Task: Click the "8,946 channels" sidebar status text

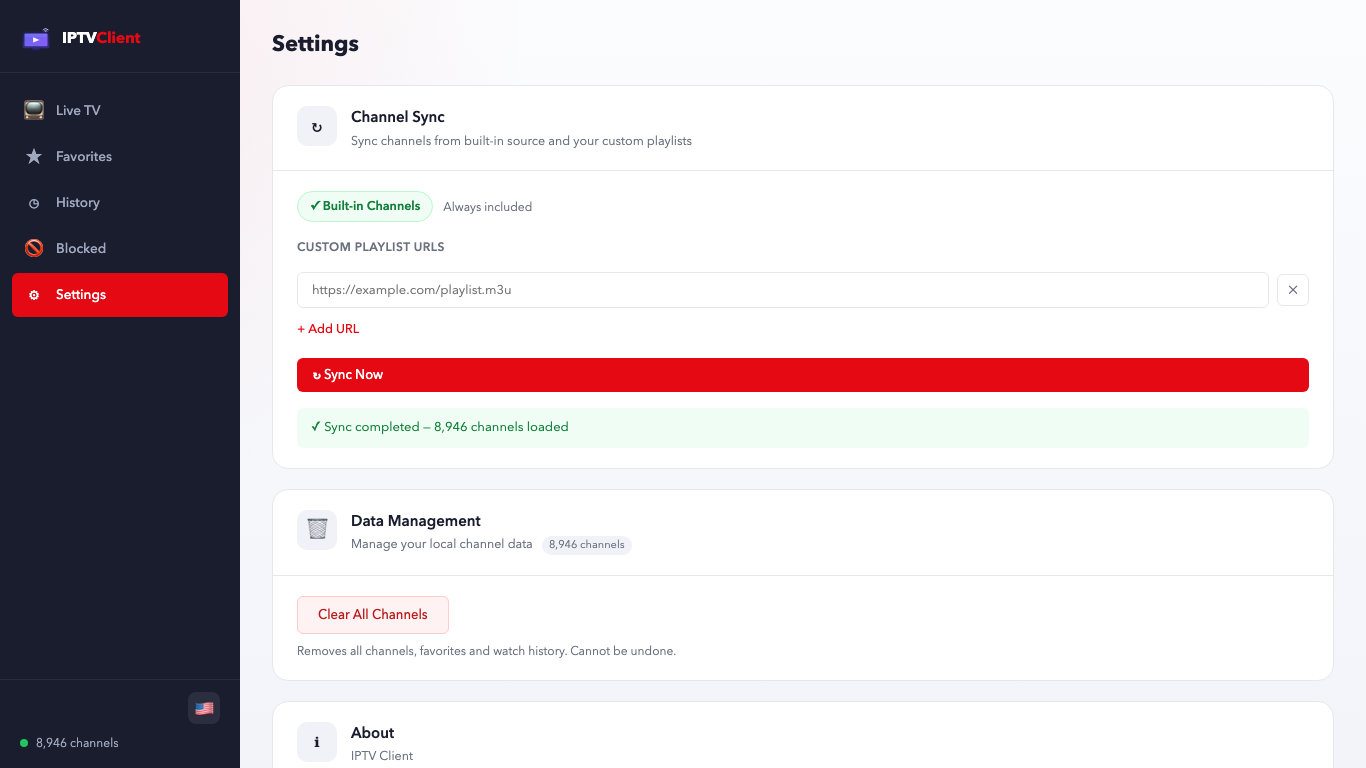Action: [77, 743]
